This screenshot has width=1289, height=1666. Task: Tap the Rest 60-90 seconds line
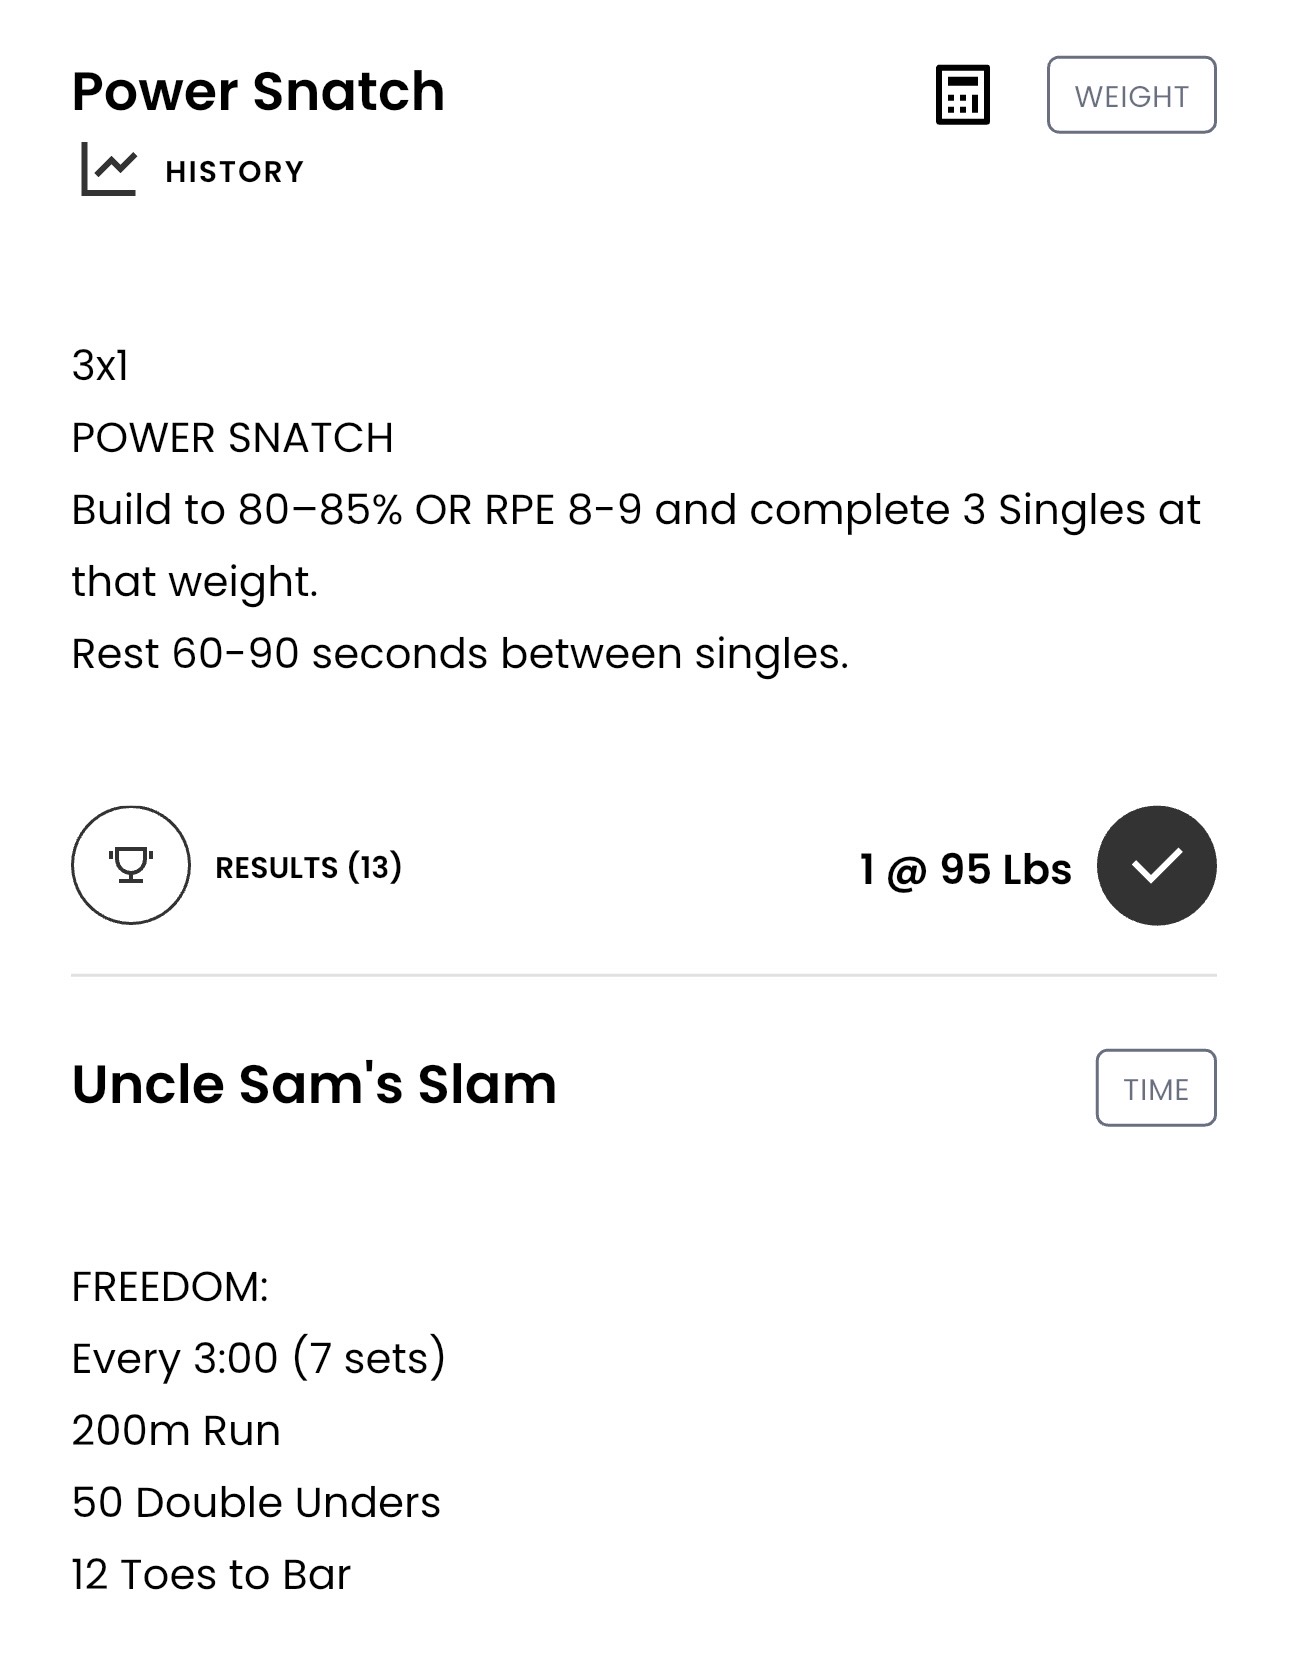point(460,654)
